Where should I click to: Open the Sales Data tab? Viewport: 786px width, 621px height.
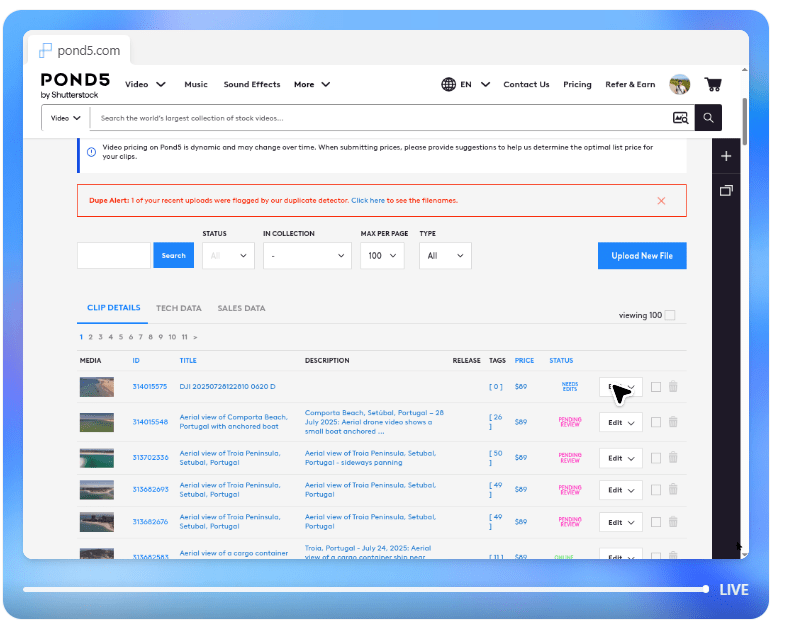click(x=241, y=309)
